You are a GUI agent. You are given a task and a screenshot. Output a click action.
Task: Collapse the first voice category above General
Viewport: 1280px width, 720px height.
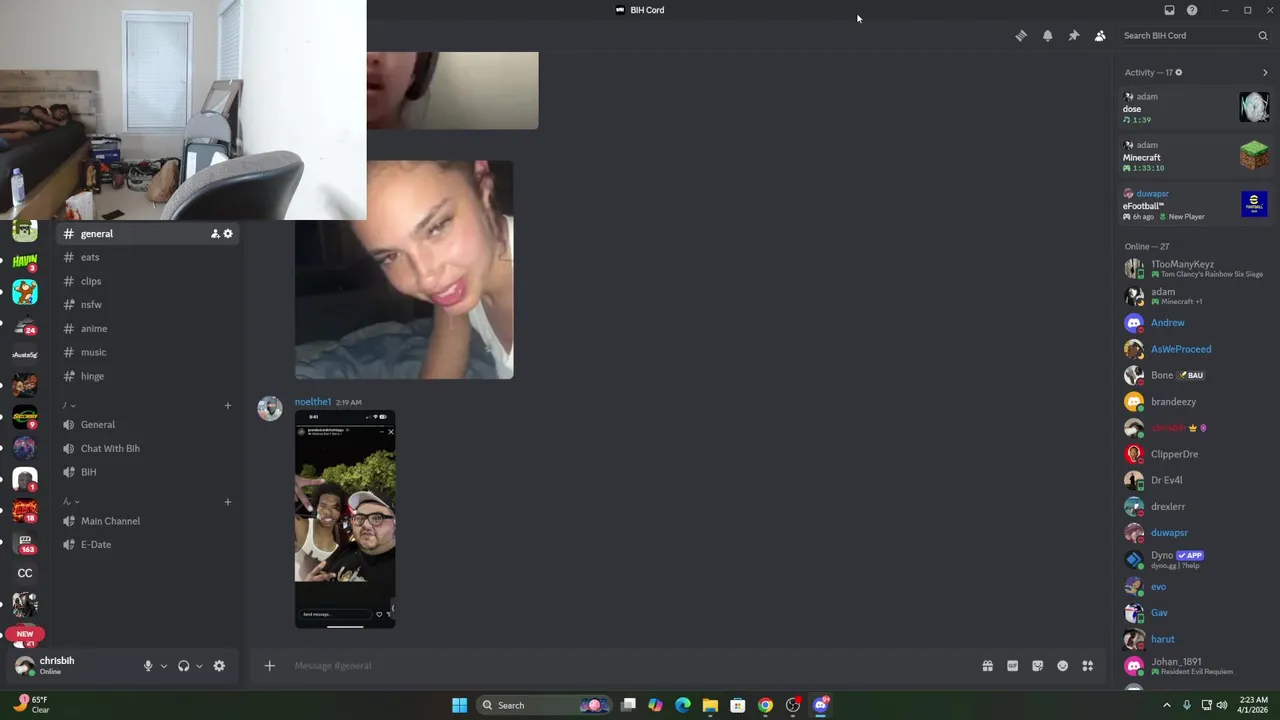point(70,405)
